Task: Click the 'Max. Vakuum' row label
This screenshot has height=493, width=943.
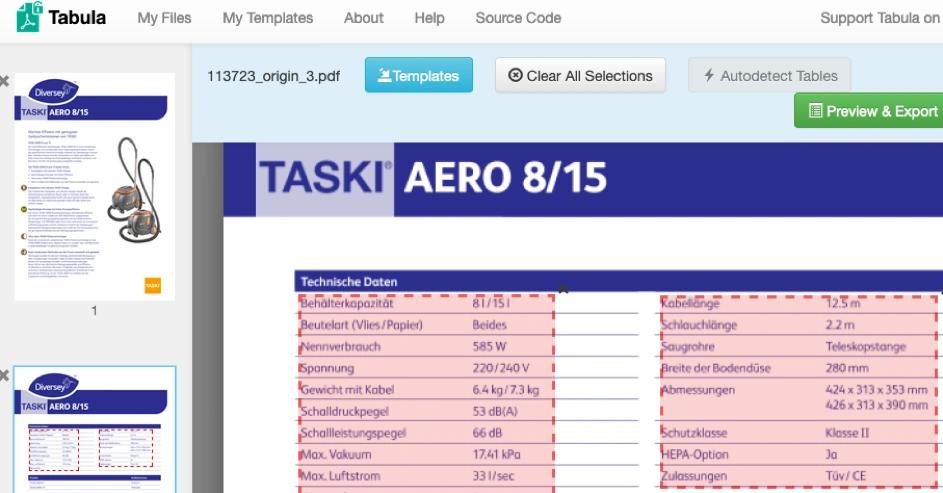Action: coord(336,455)
